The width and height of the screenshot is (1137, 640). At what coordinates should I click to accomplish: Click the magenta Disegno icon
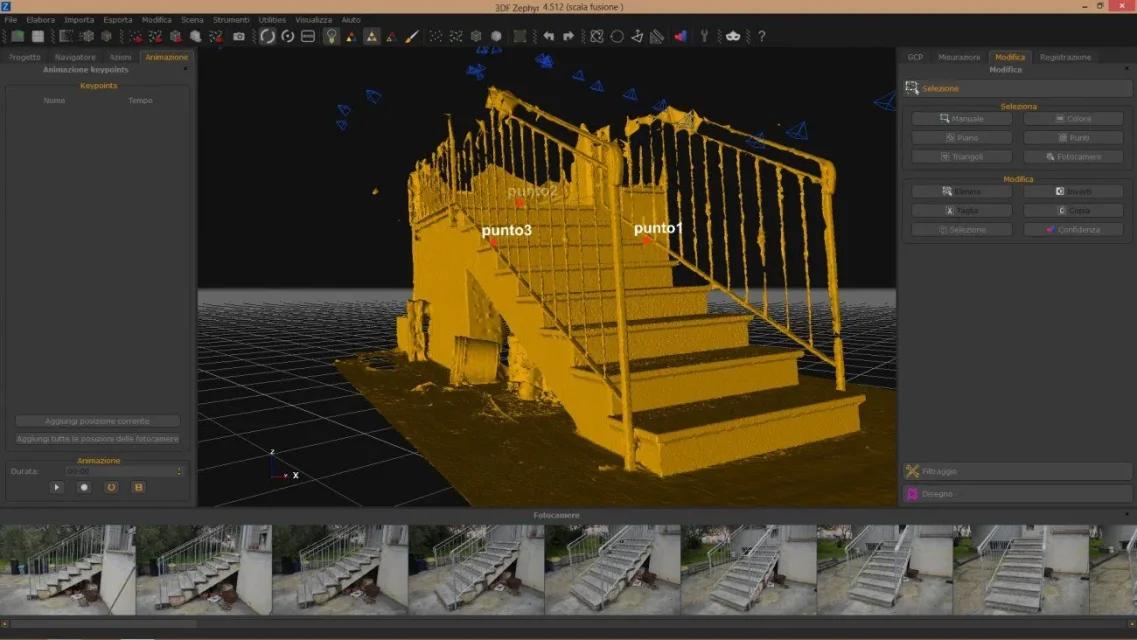(x=912, y=494)
